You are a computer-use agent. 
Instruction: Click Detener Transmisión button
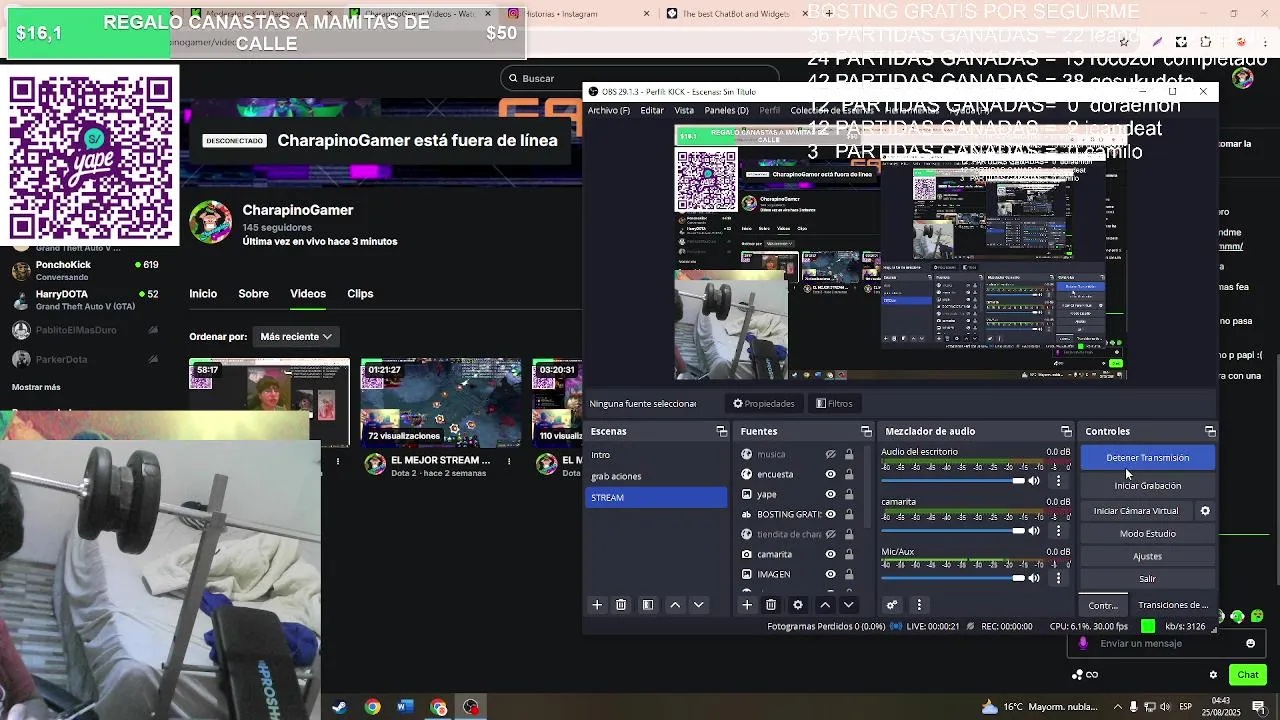click(x=1148, y=458)
